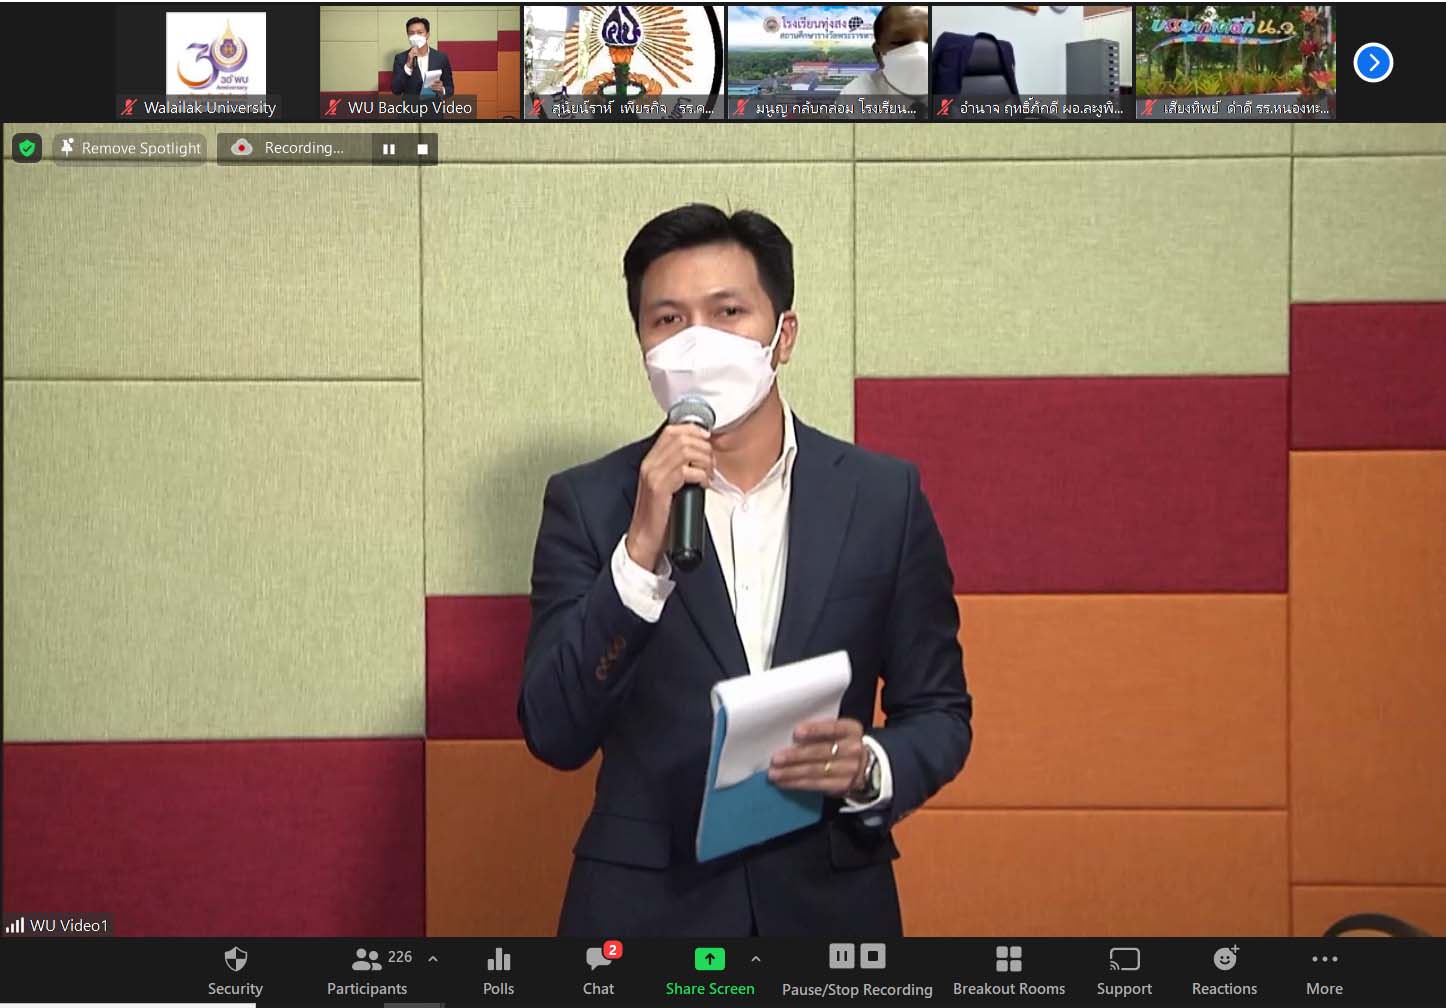Expand the Share Screen options caret

(756, 958)
